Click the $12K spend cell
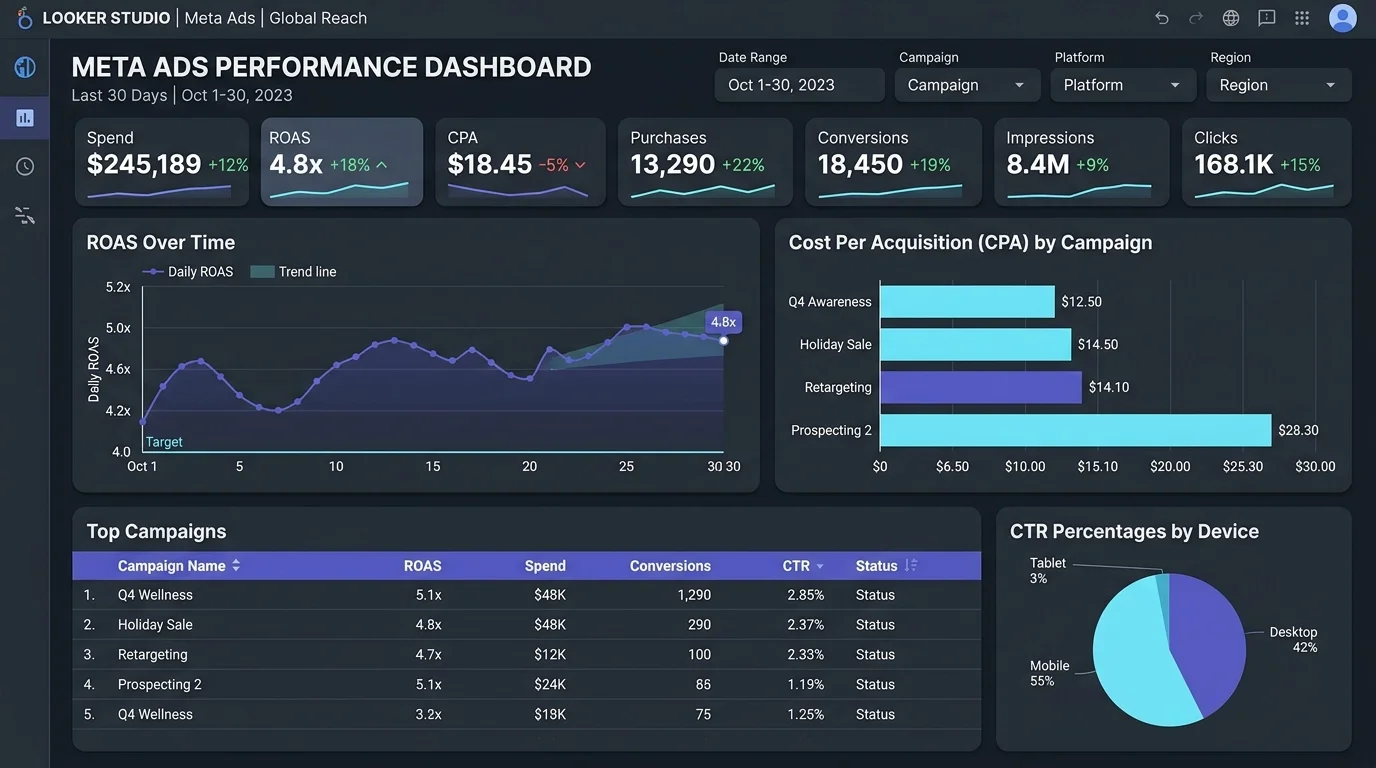This screenshot has height=768, width=1376. click(550, 655)
